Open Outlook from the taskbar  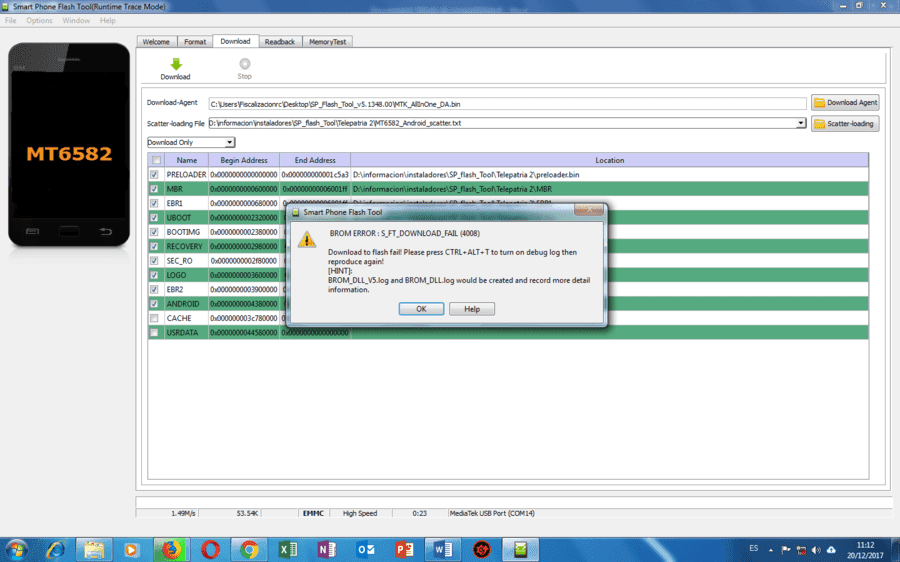click(365, 550)
